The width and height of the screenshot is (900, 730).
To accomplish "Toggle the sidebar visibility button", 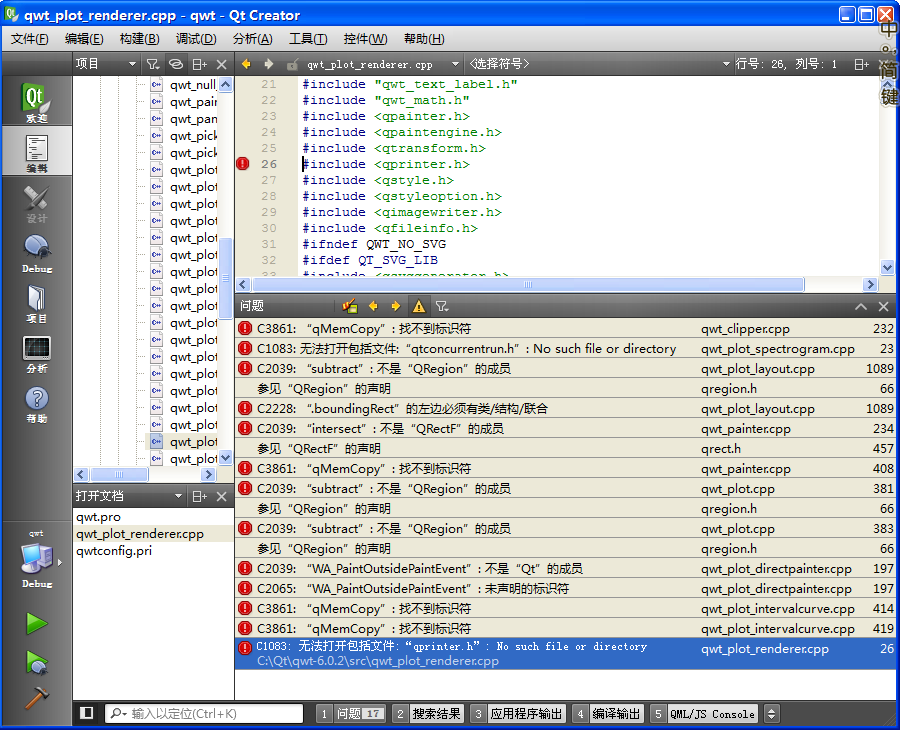I will tap(87, 713).
